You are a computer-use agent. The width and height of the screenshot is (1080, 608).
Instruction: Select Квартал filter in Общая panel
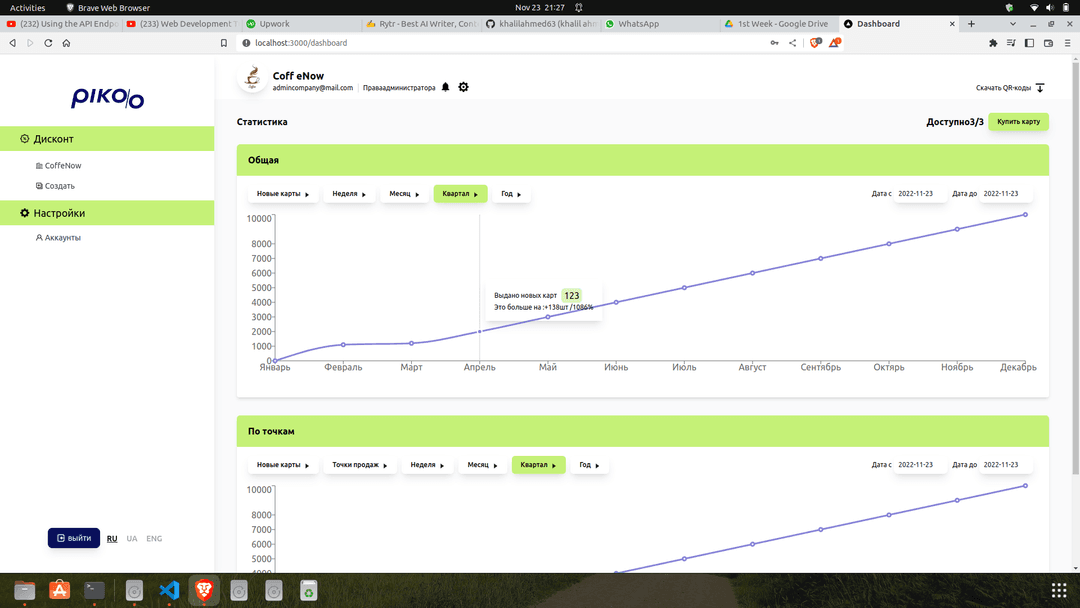coord(460,194)
